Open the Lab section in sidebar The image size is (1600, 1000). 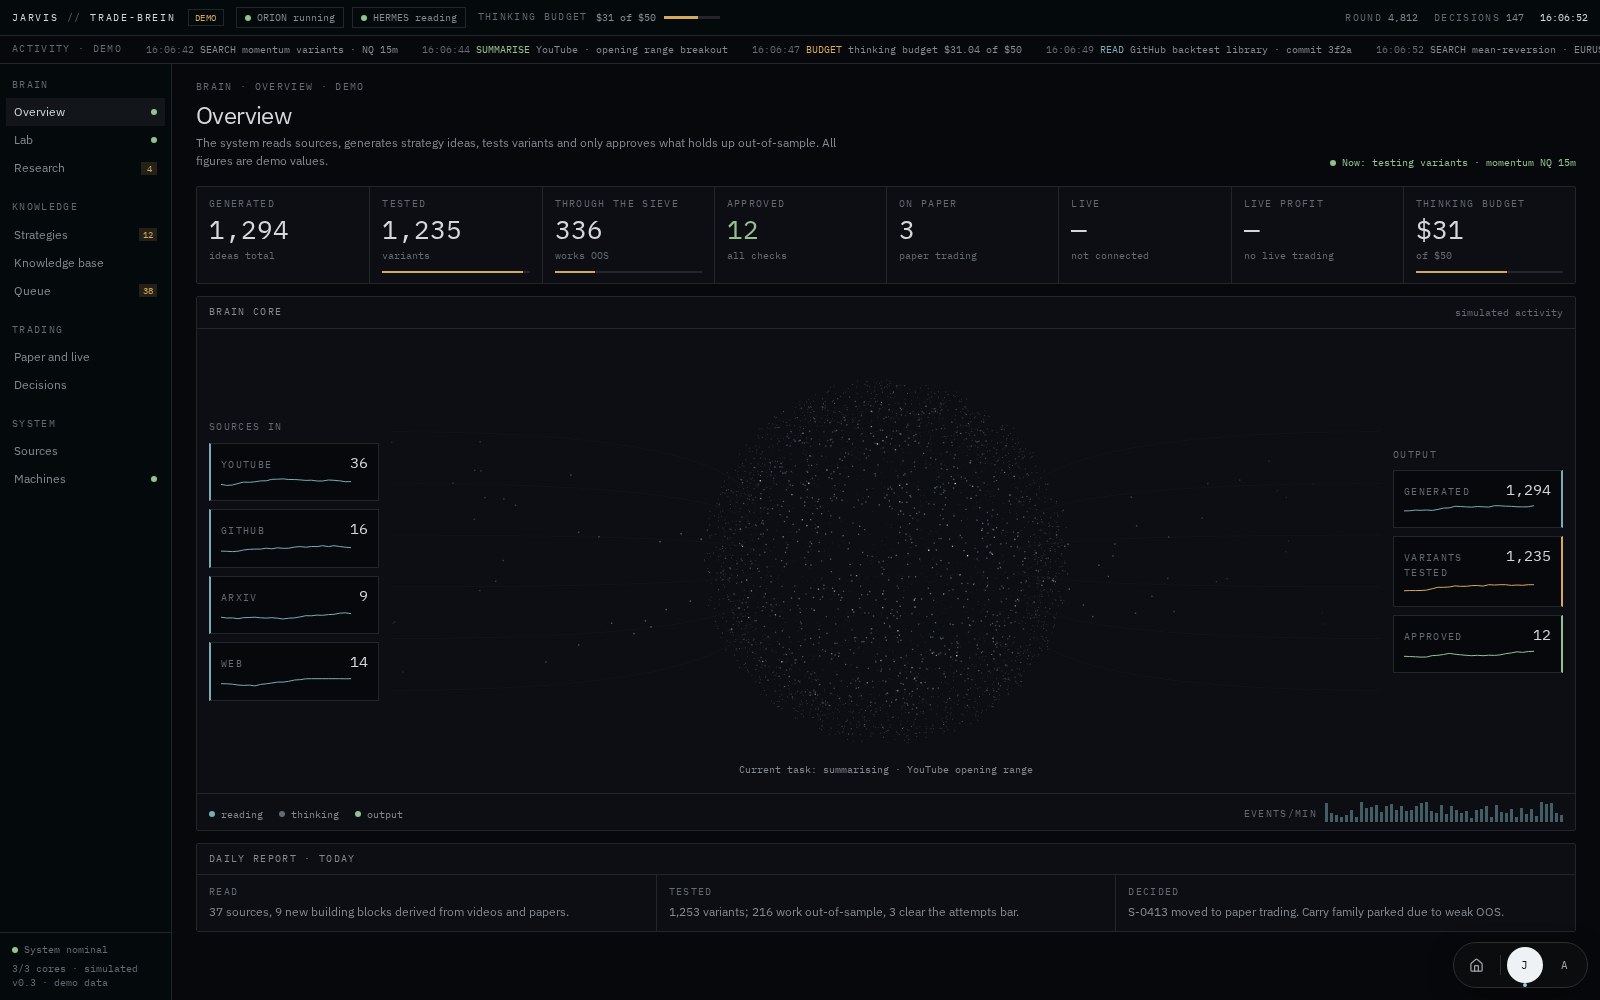(85, 140)
